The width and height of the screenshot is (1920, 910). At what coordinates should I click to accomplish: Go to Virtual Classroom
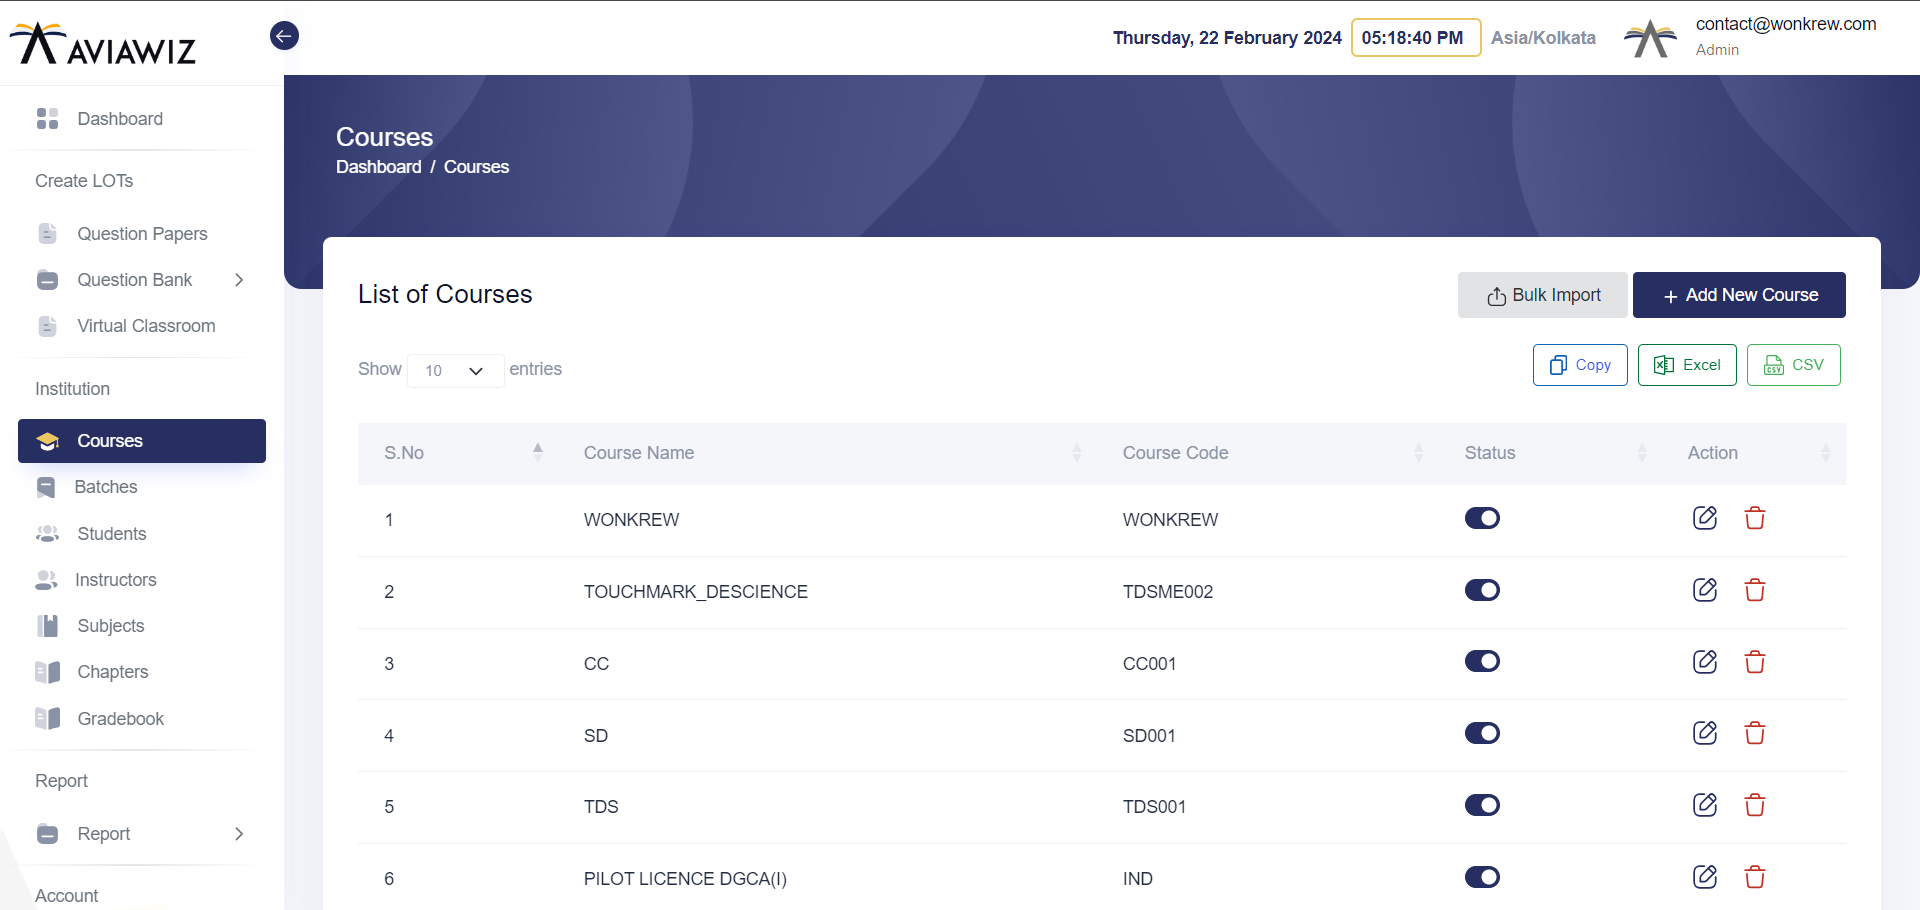(x=146, y=326)
